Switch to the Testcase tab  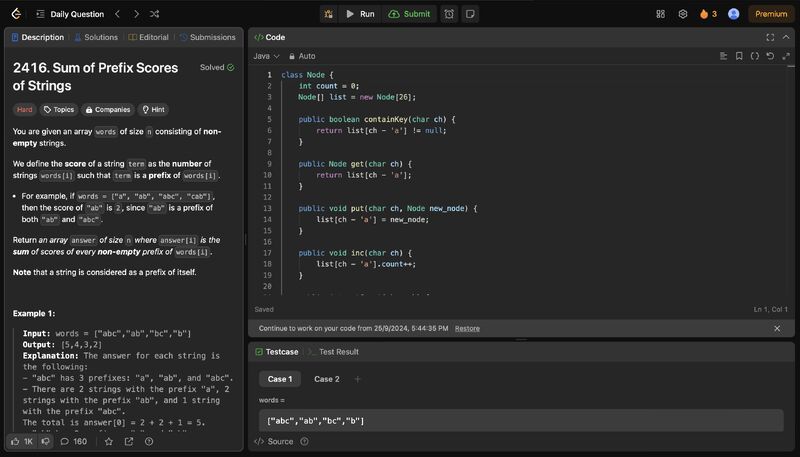tap(277, 352)
